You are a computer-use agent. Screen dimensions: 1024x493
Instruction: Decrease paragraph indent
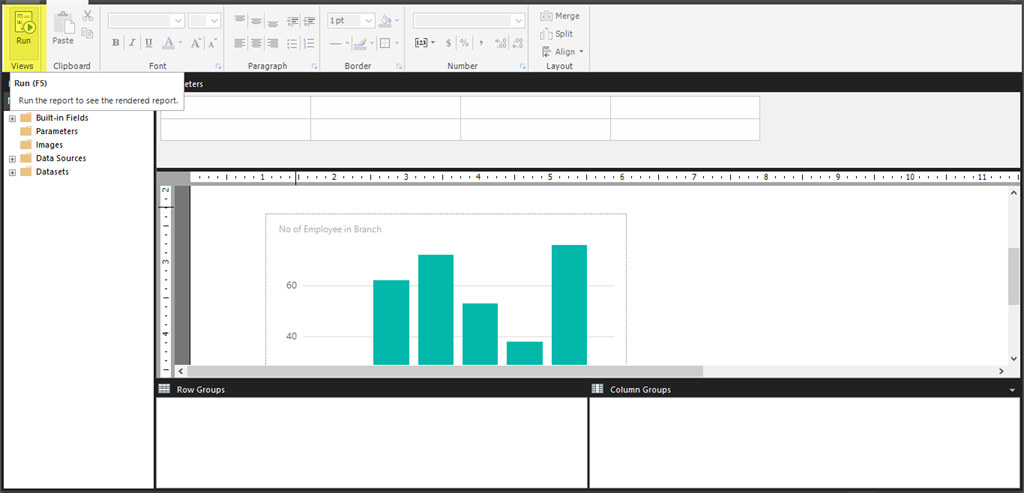pyautogui.click(x=293, y=21)
